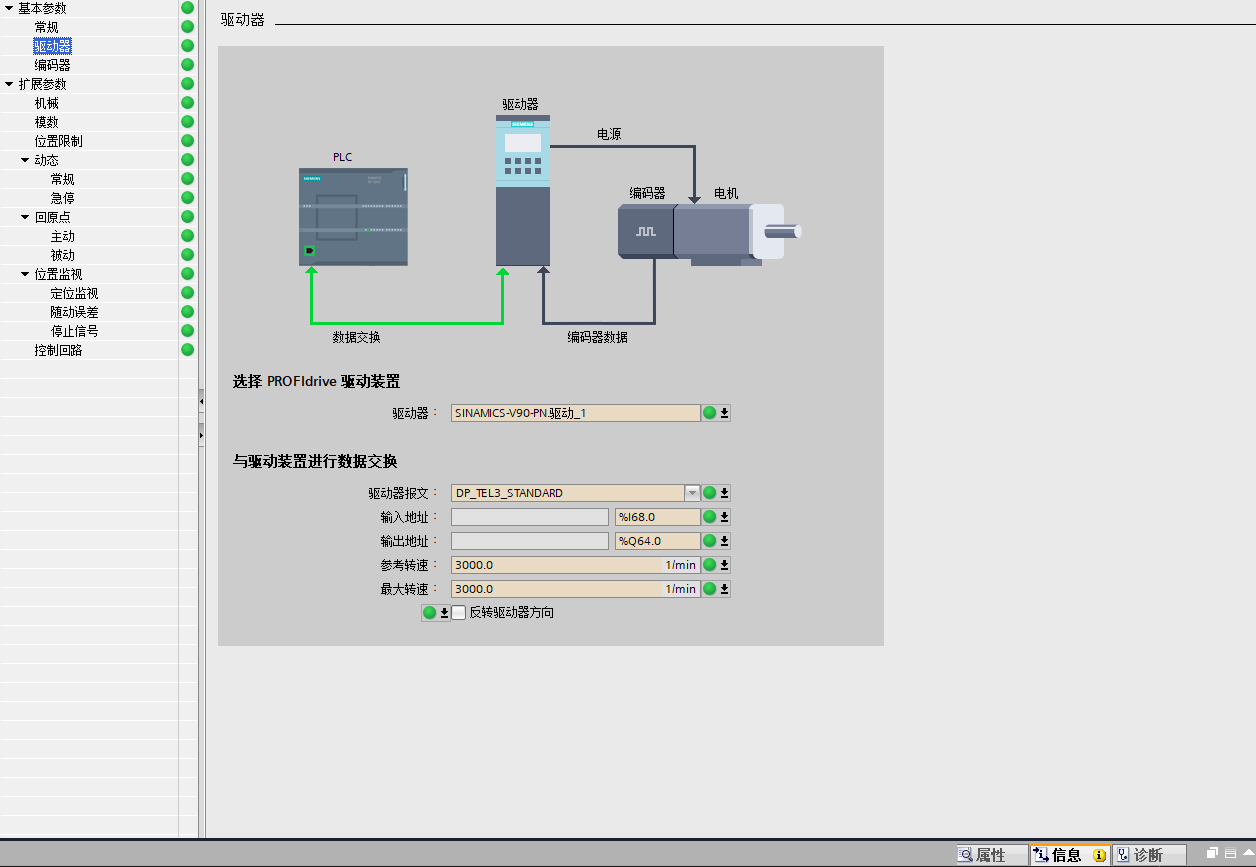
Task: Open the 随动误差 settings entry
Action: [74, 312]
